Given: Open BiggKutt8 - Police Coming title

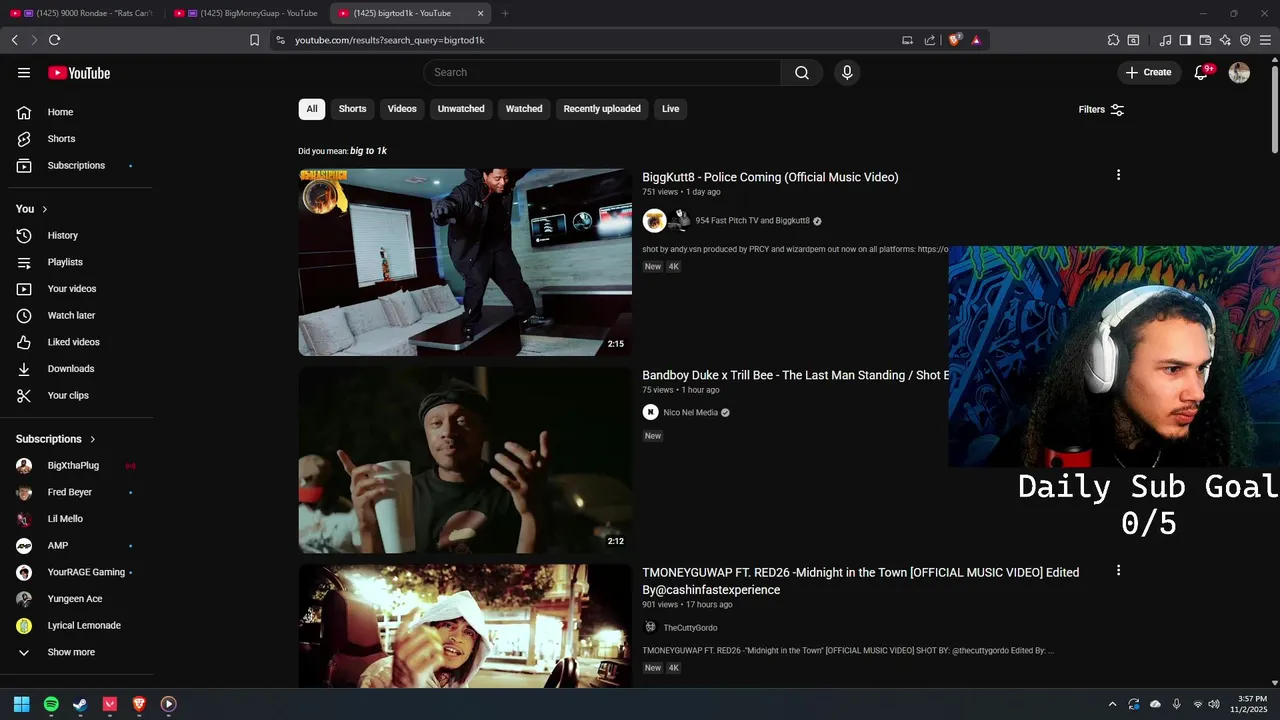Looking at the screenshot, I should tap(770, 177).
